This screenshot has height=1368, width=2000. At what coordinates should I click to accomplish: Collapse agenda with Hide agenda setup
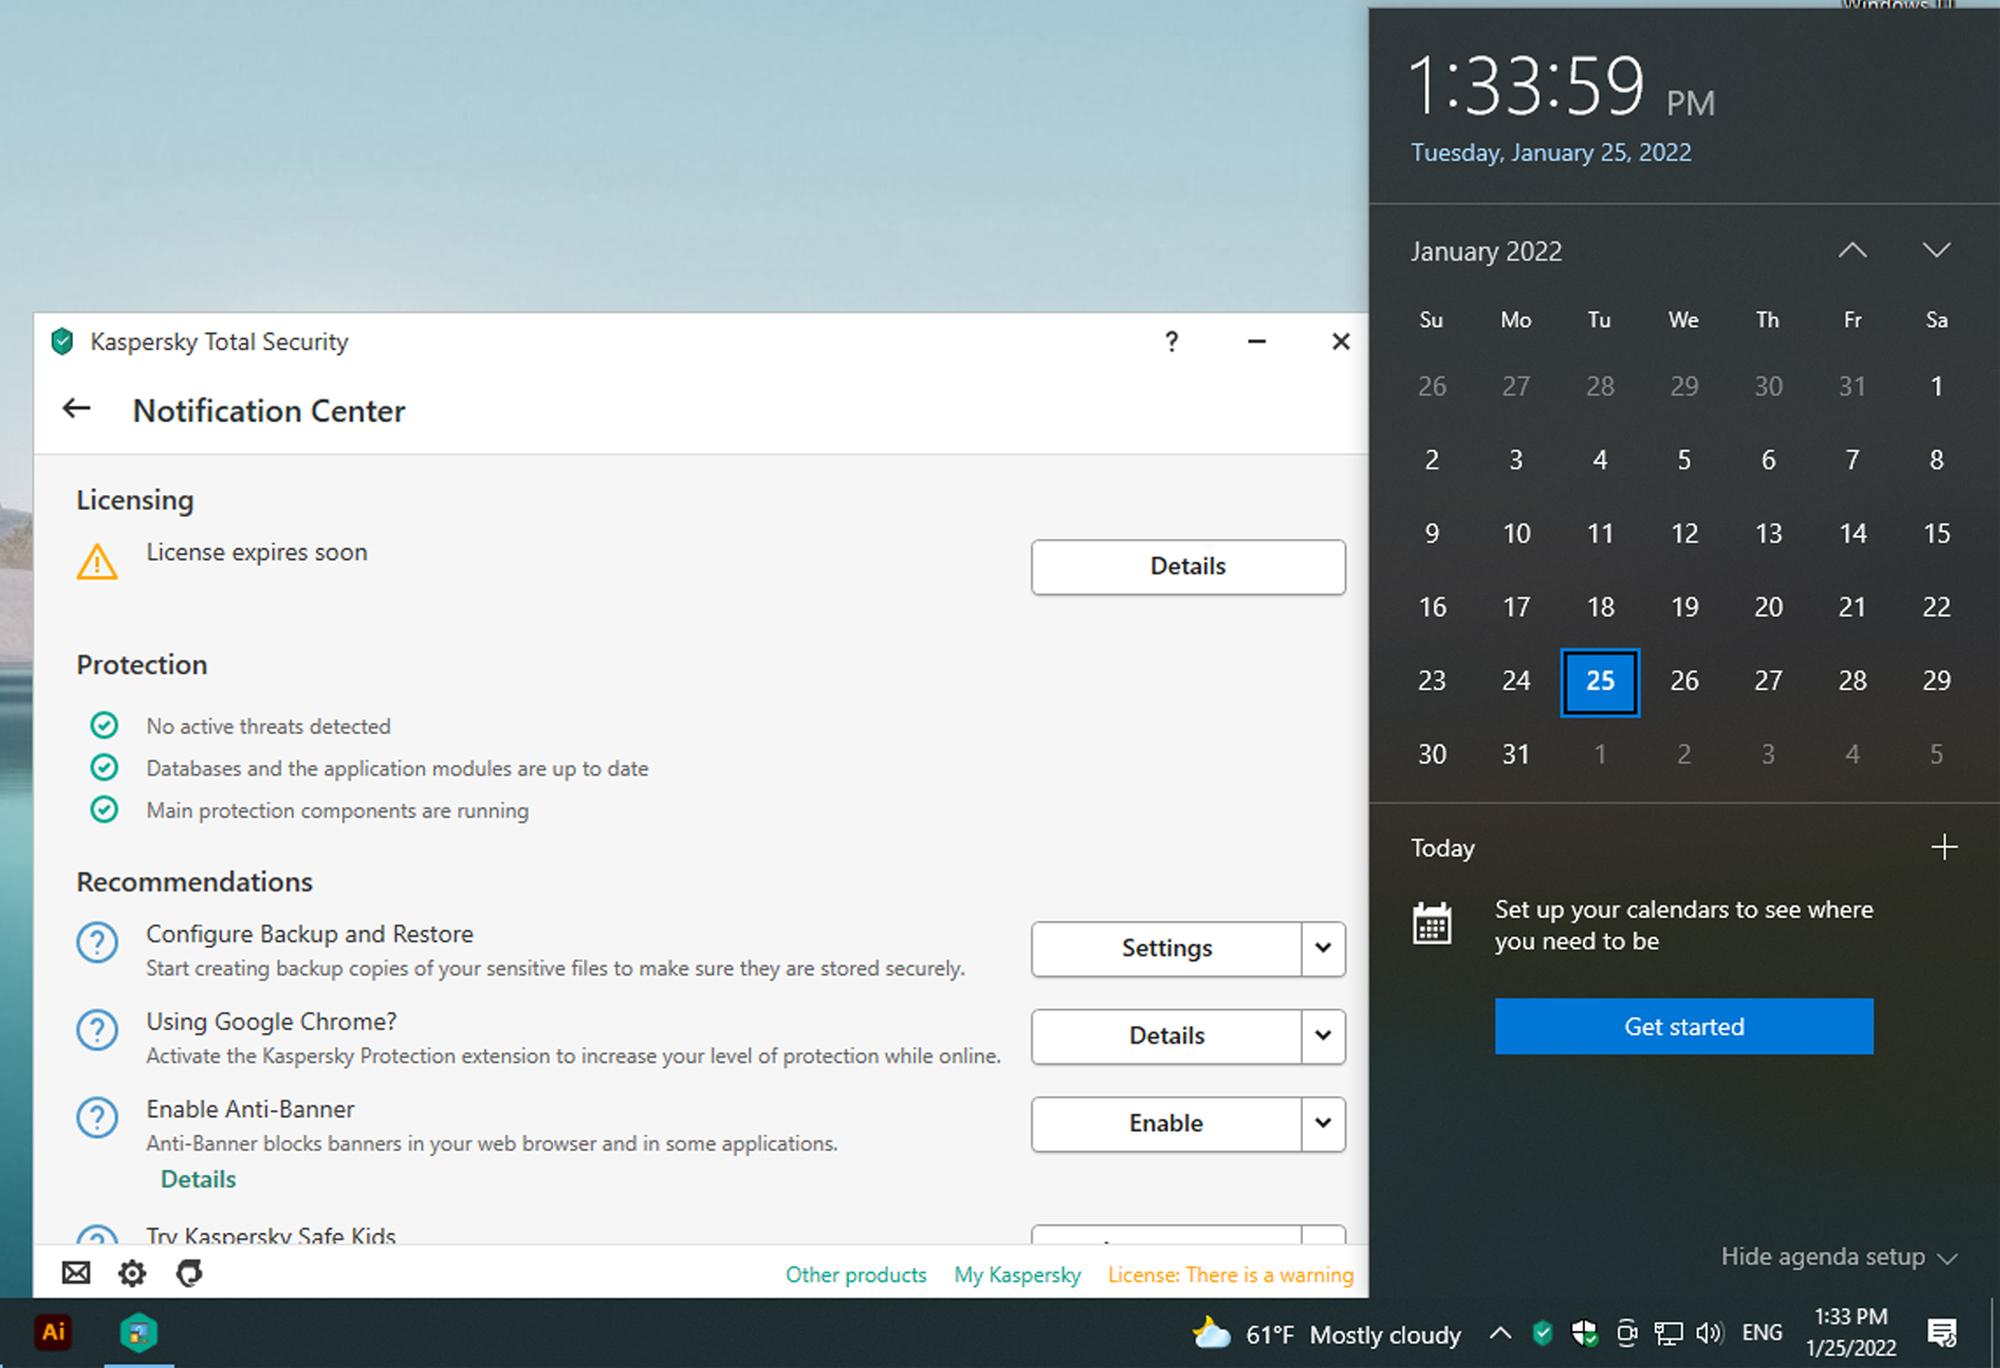point(1838,1257)
